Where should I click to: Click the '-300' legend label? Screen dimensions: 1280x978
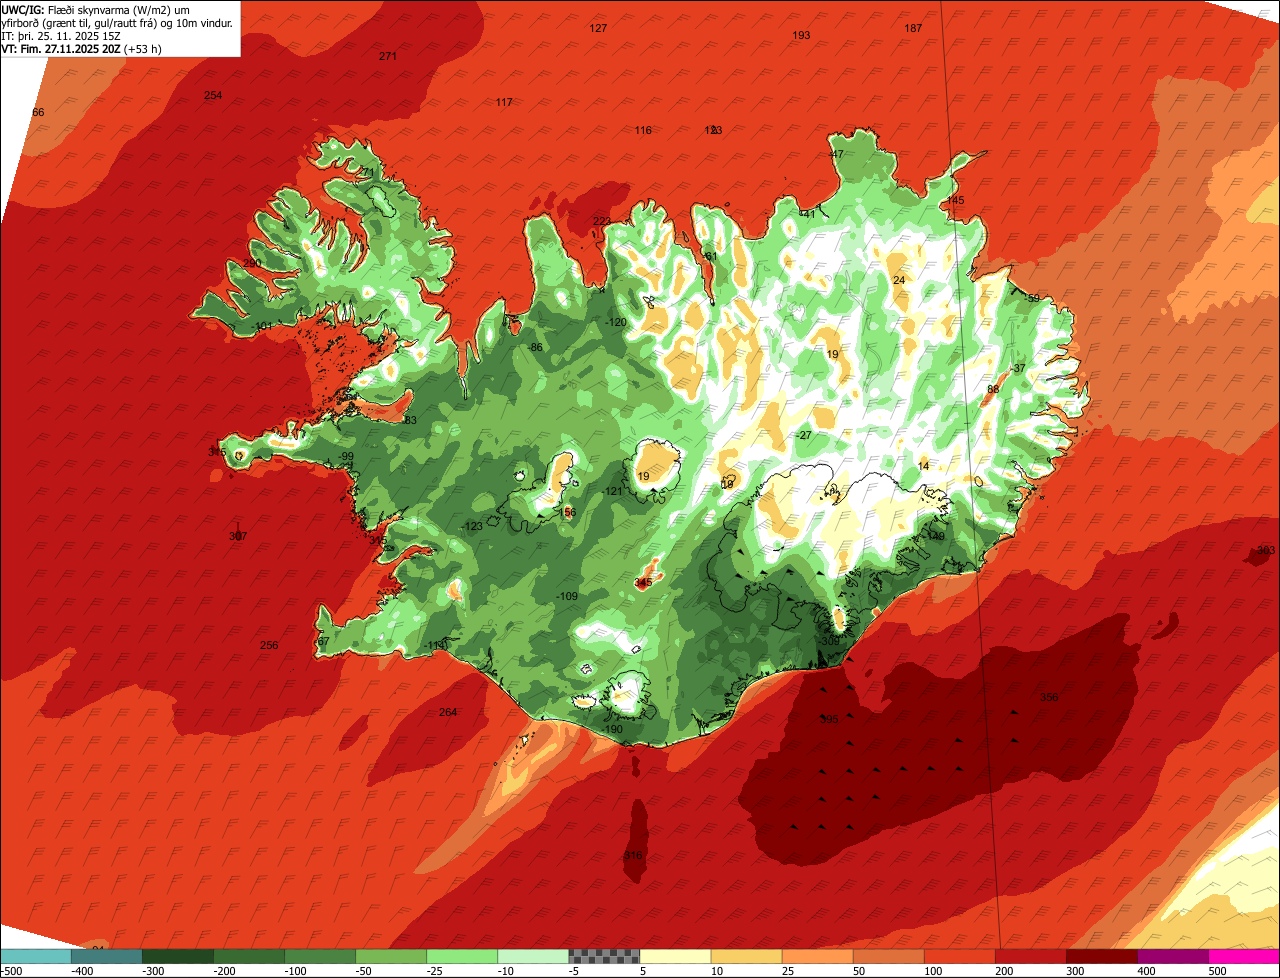click(153, 970)
